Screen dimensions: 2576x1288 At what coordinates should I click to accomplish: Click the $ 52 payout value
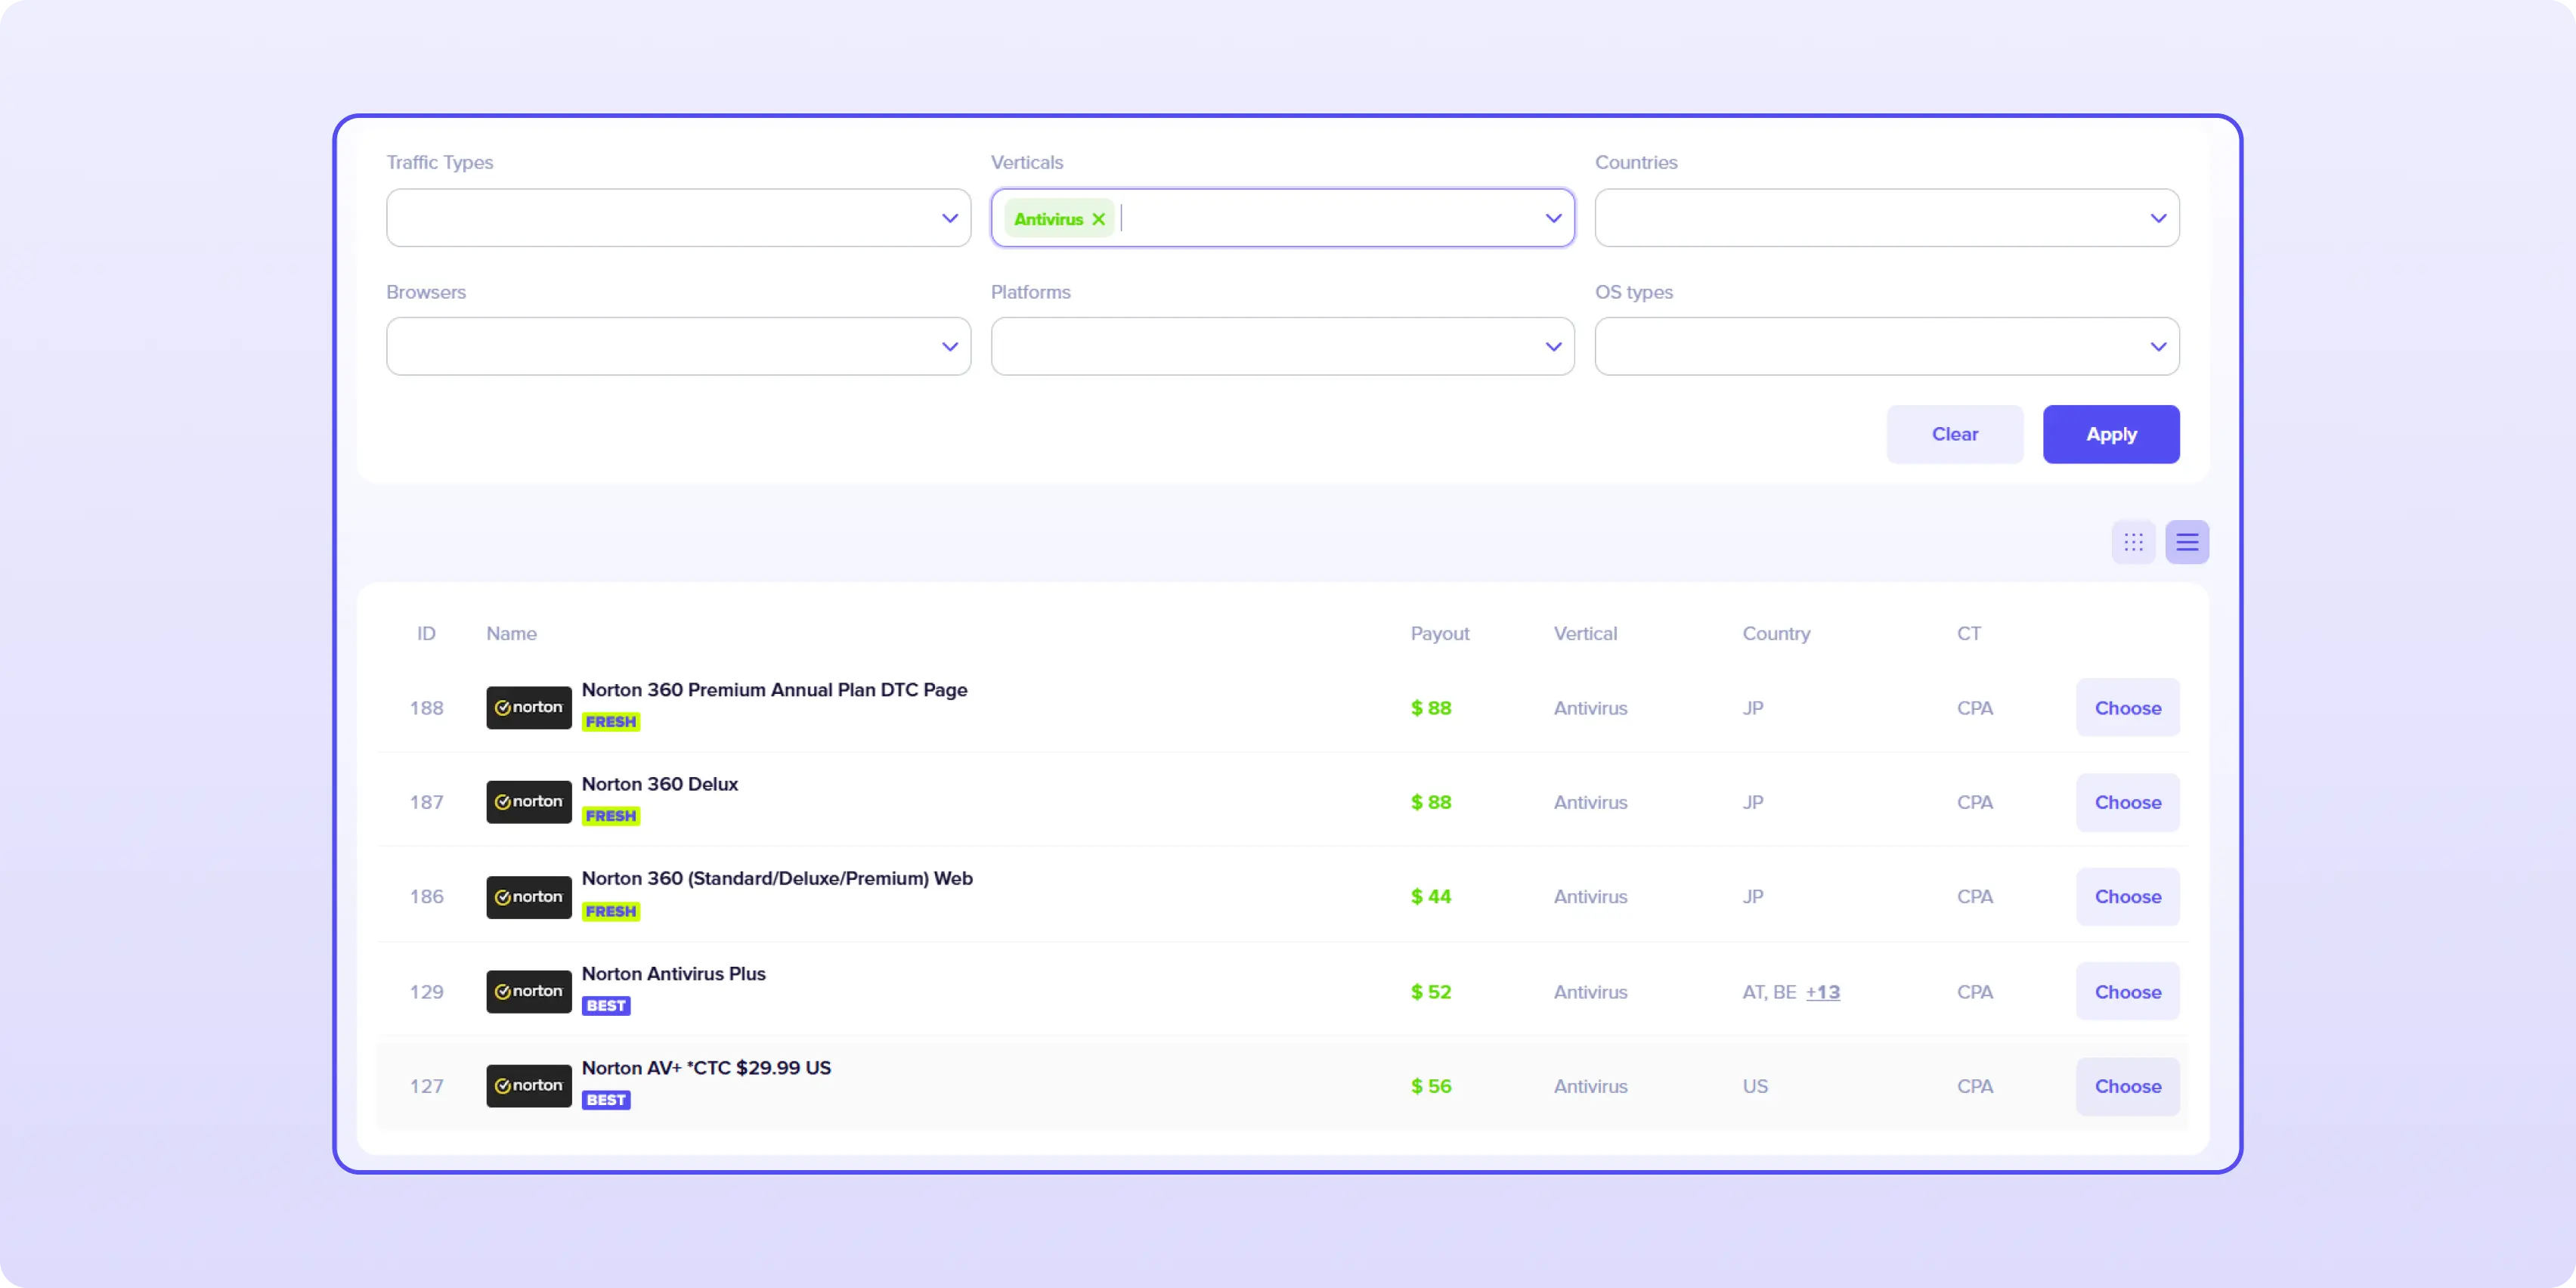pyautogui.click(x=1430, y=992)
